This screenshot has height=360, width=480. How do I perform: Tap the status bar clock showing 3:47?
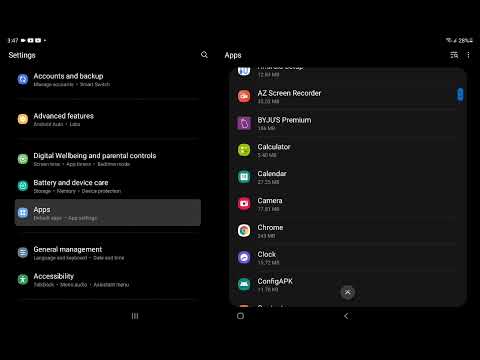pos(13,41)
